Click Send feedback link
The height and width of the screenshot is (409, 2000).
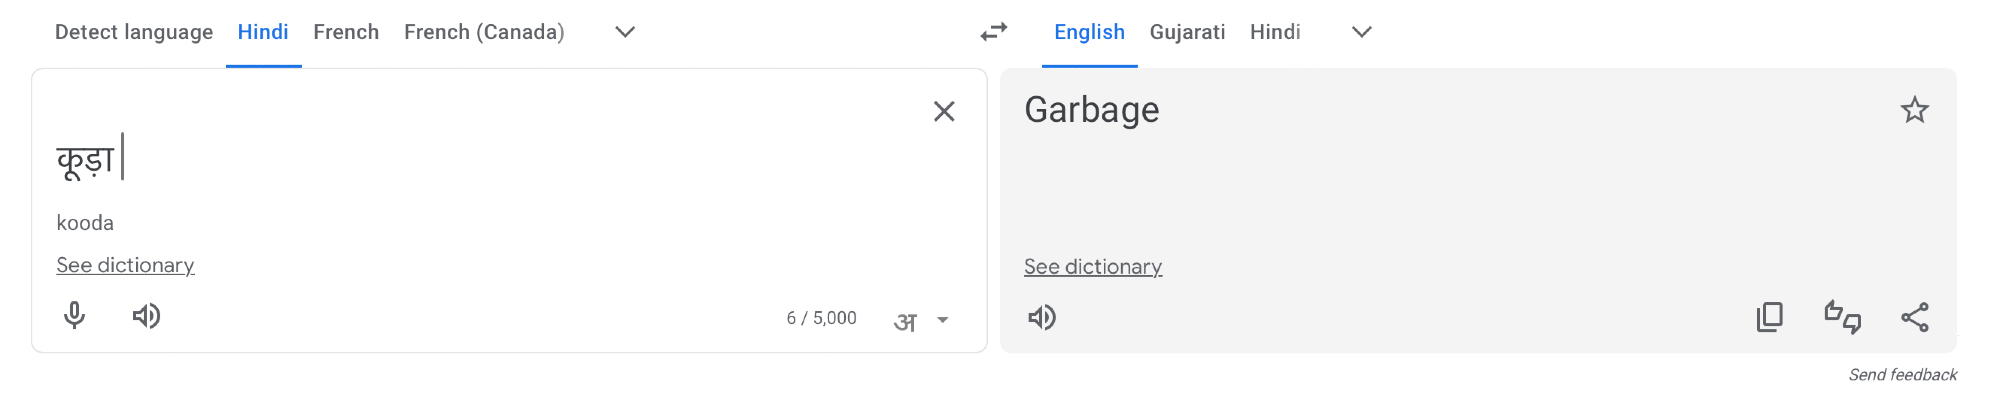pyautogui.click(x=1902, y=375)
